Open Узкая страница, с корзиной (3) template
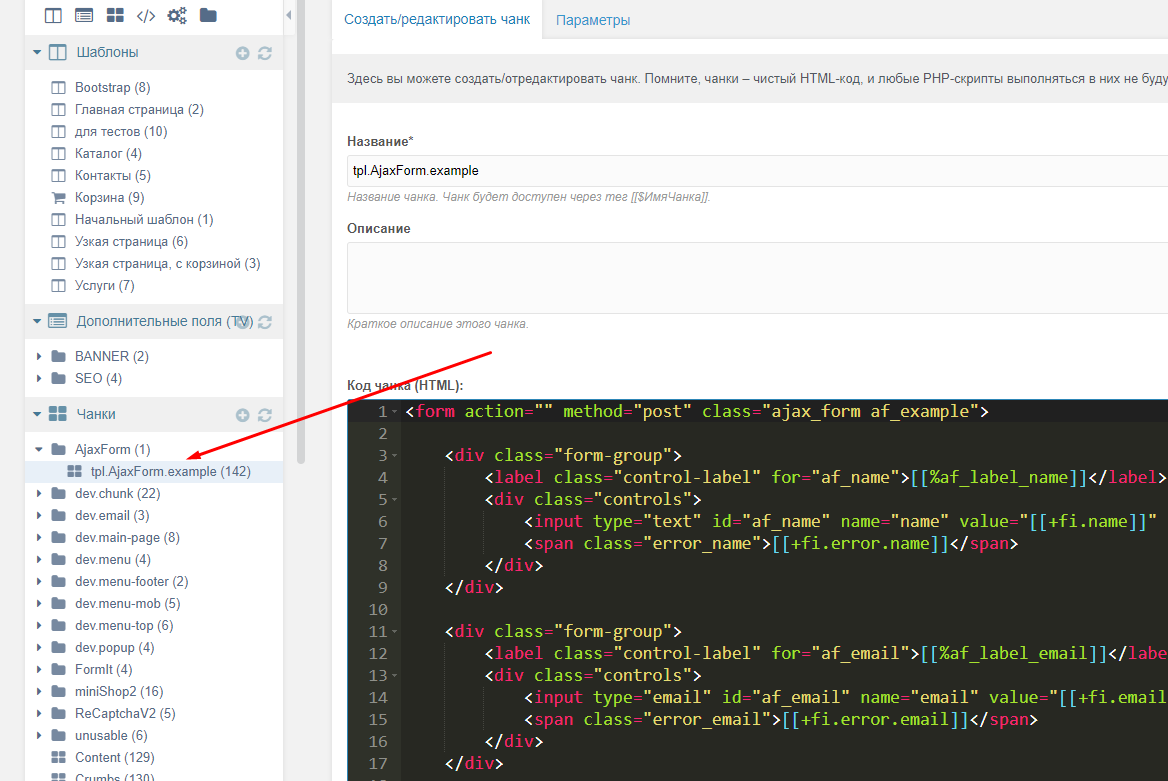This screenshot has height=781, width=1168. click(168, 263)
